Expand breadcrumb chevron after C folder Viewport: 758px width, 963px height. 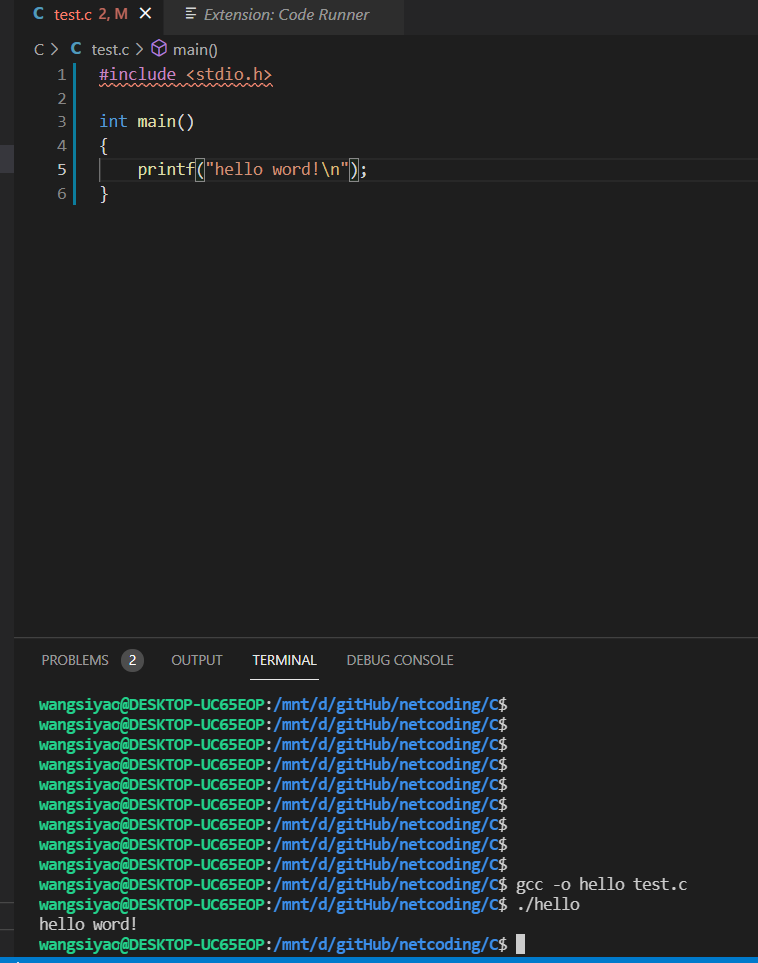pos(55,49)
